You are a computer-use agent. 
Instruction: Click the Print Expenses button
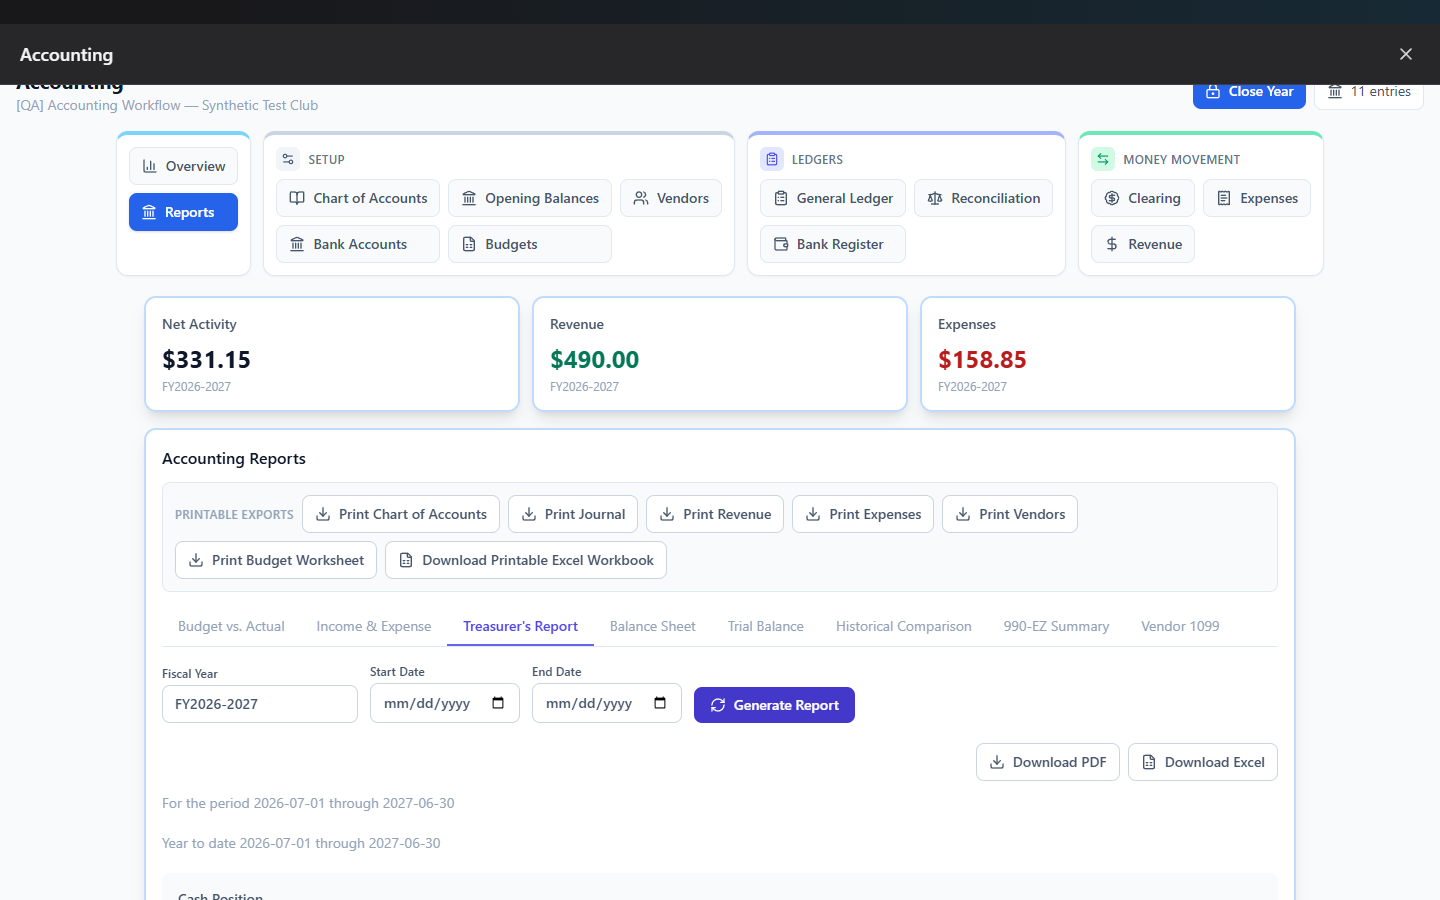(x=863, y=514)
